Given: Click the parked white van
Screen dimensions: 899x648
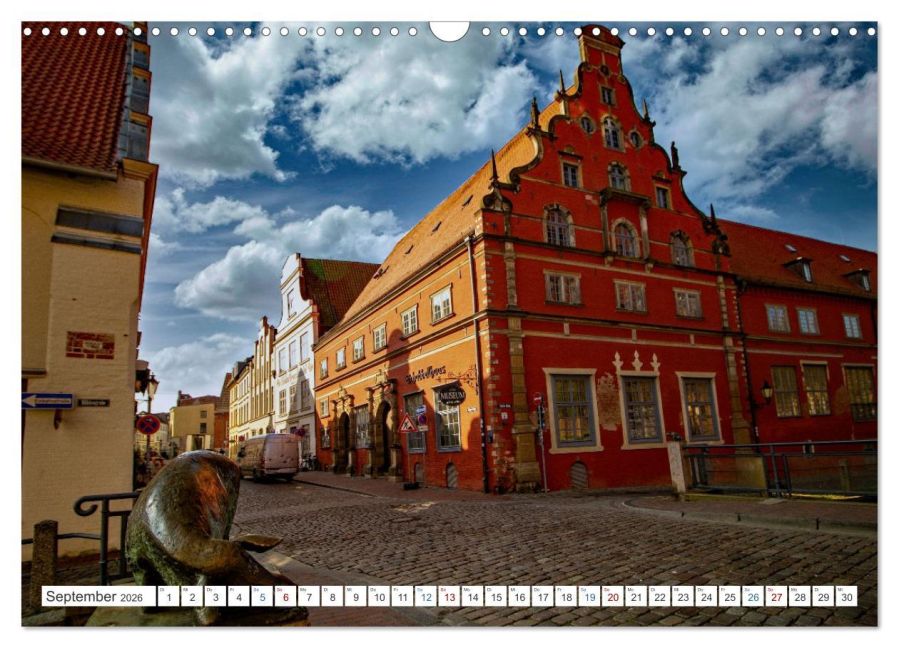Looking at the screenshot, I should pyautogui.click(x=269, y=456).
